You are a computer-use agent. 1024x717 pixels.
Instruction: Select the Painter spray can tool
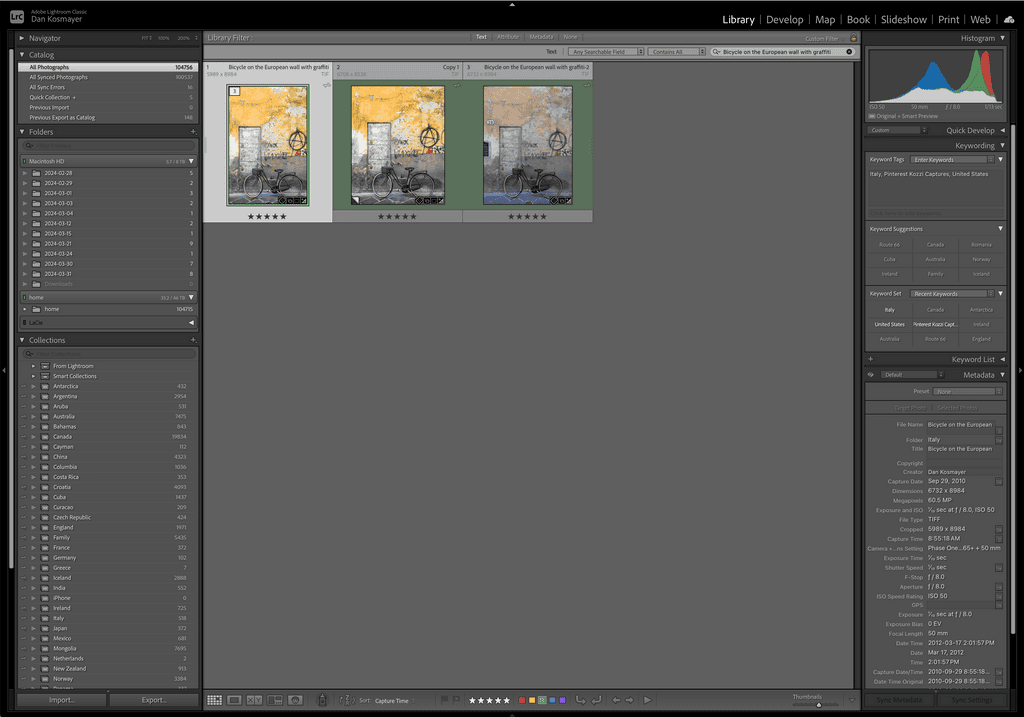tap(322, 700)
